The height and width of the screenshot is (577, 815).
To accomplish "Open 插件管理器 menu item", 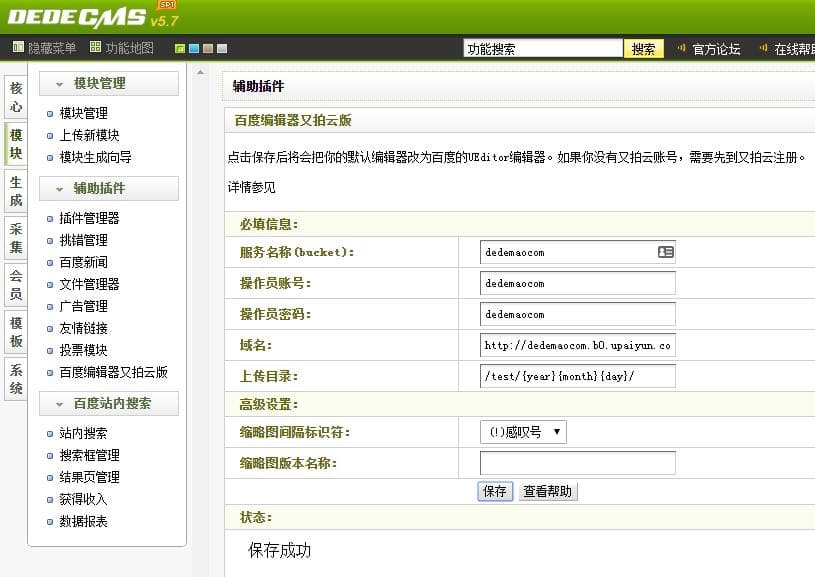I will click(x=89, y=218).
